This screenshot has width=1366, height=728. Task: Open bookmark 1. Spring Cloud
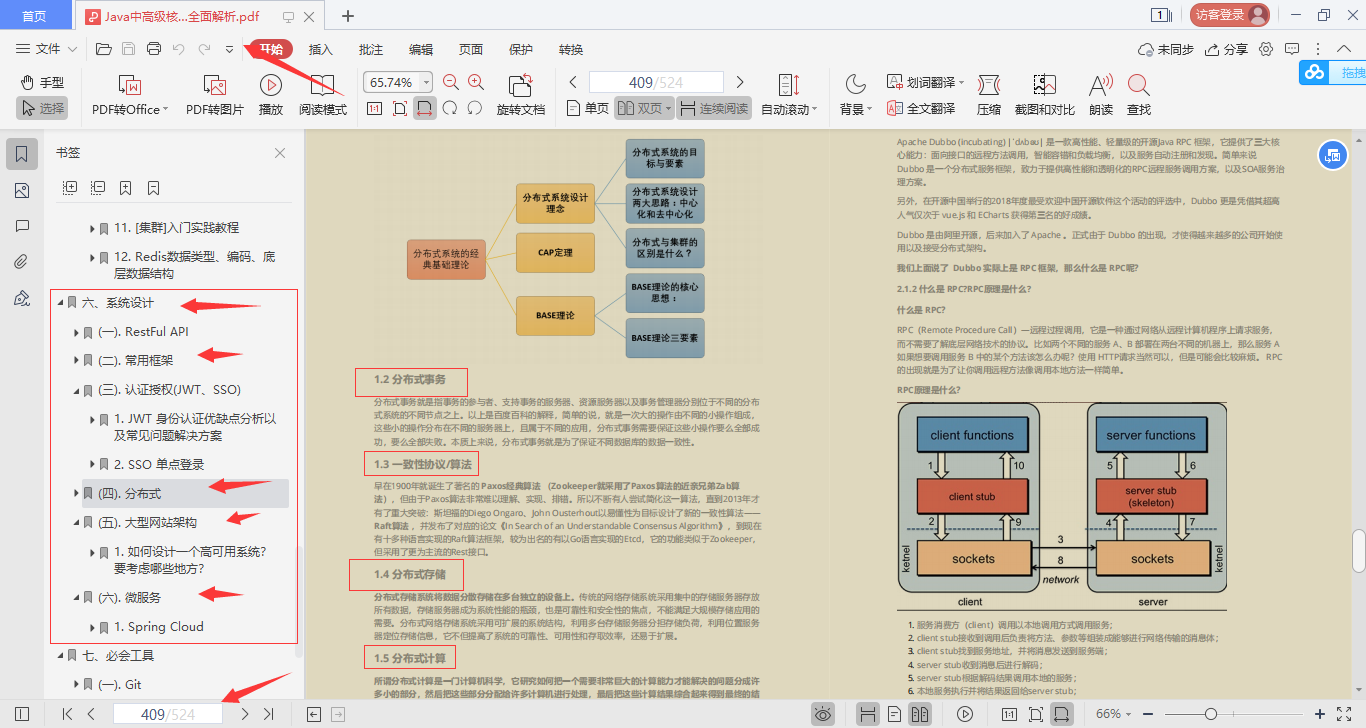click(159, 627)
